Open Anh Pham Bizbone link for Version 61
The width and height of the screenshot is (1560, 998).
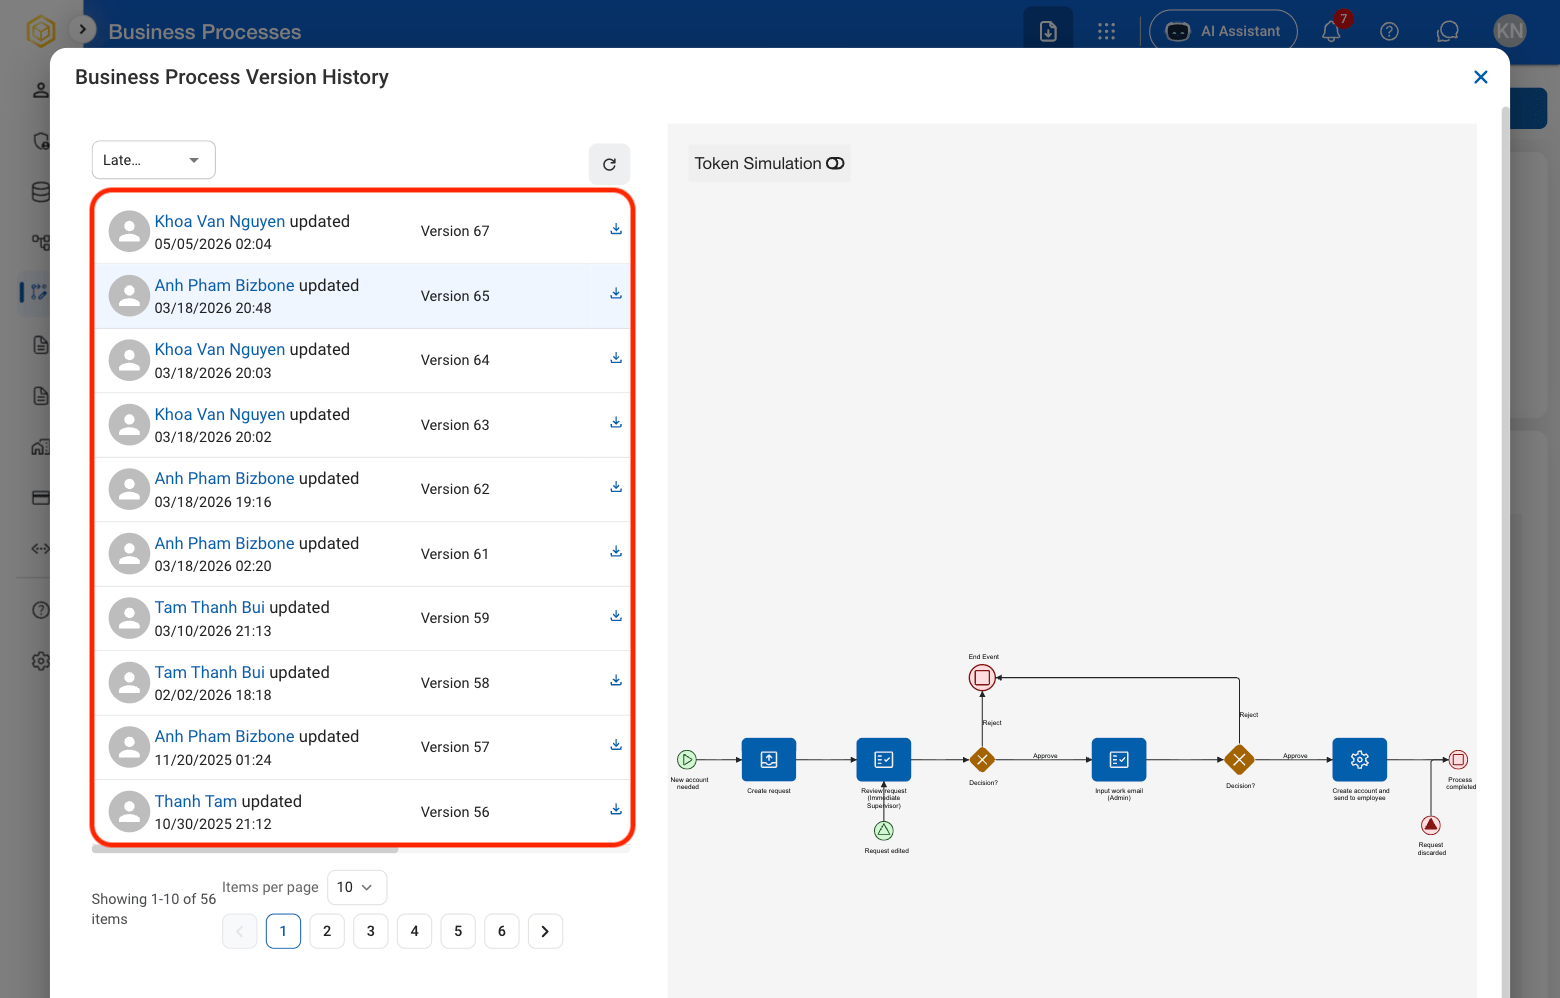(225, 543)
